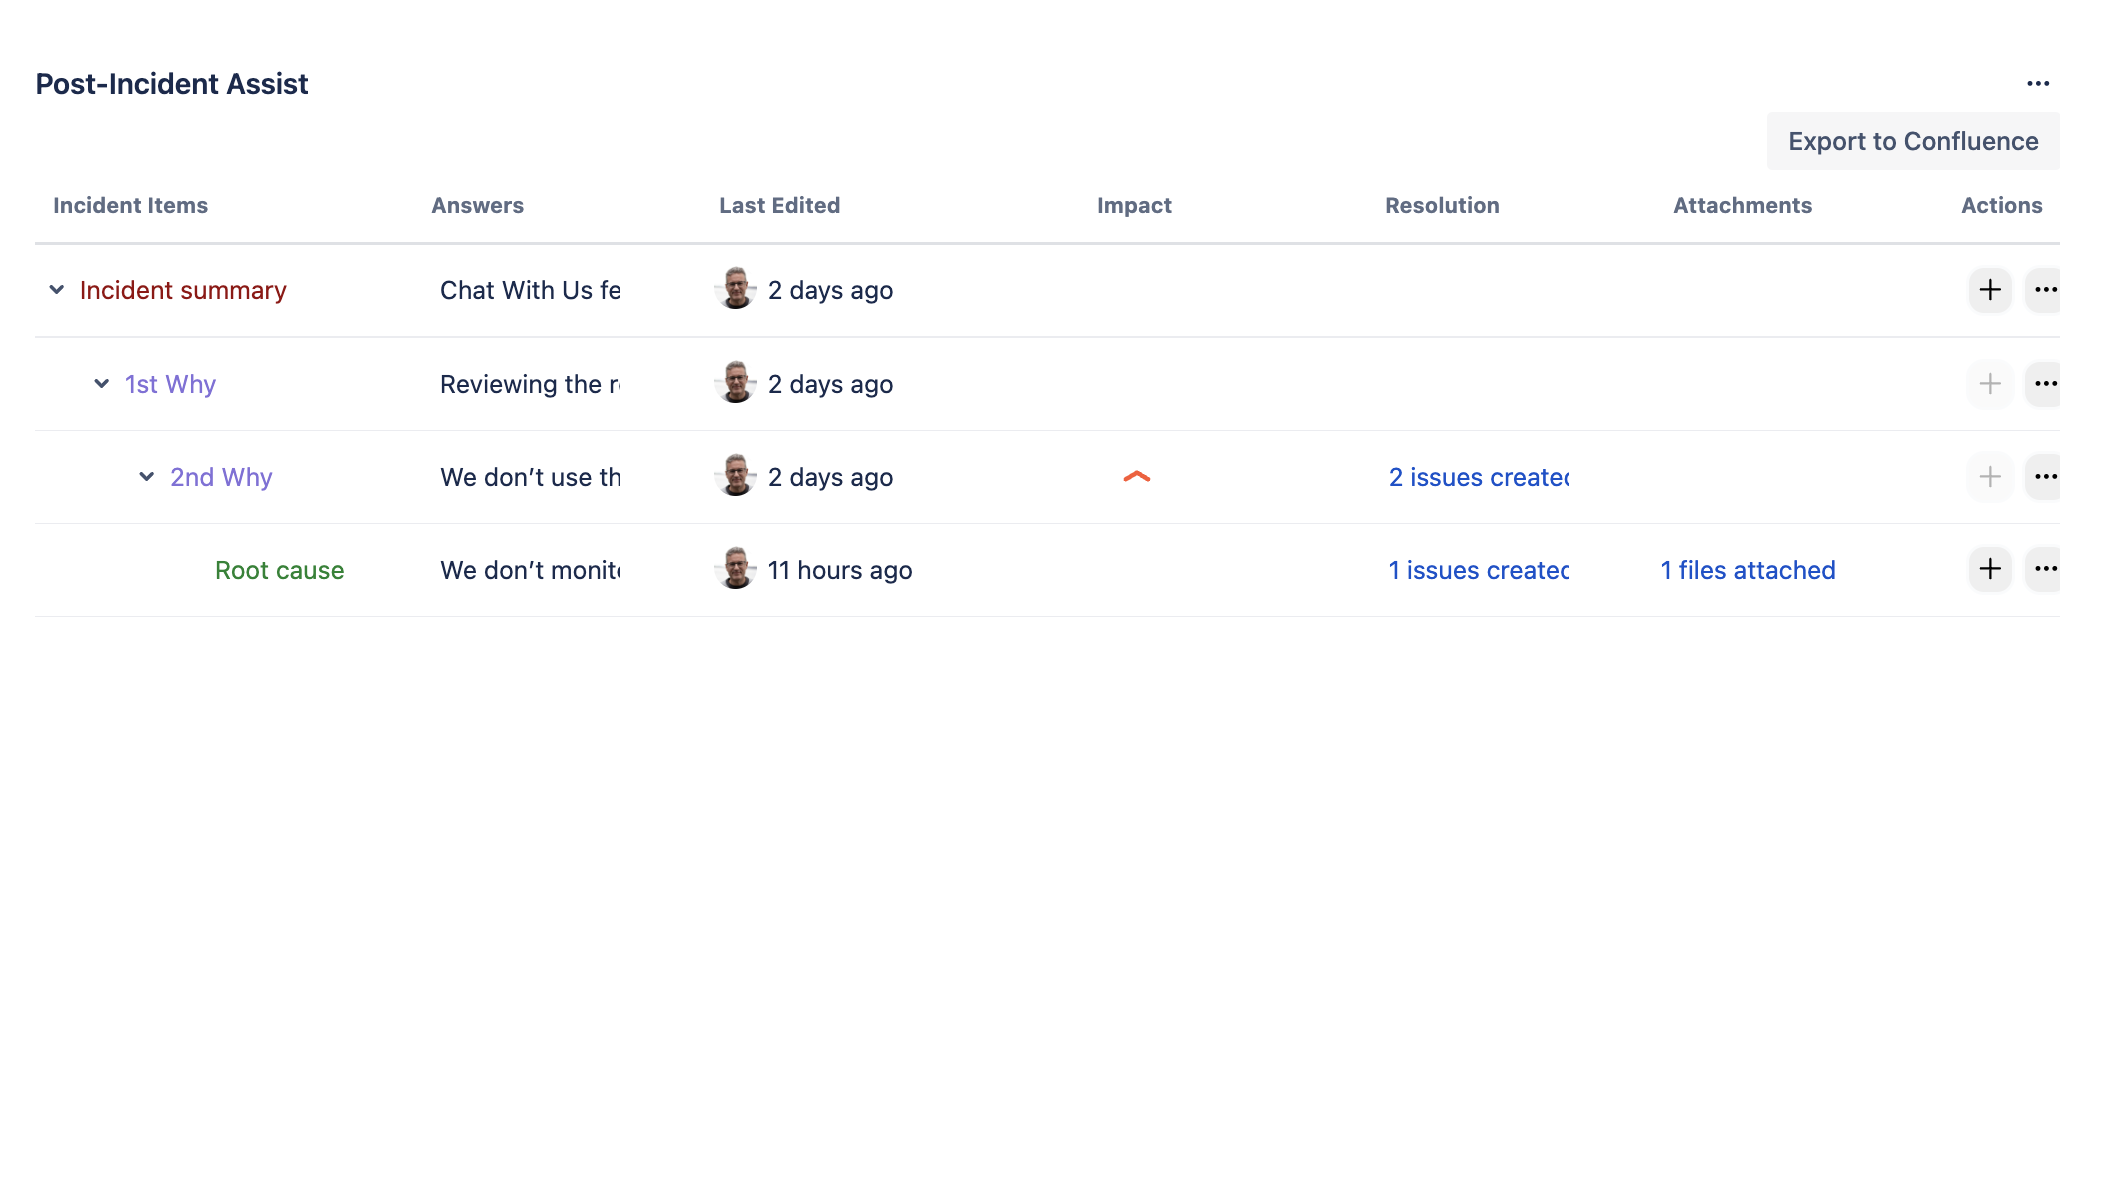Open more actions for Incident summary row
The height and width of the screenshot is (1202, 2116).
coord(2045,290)
